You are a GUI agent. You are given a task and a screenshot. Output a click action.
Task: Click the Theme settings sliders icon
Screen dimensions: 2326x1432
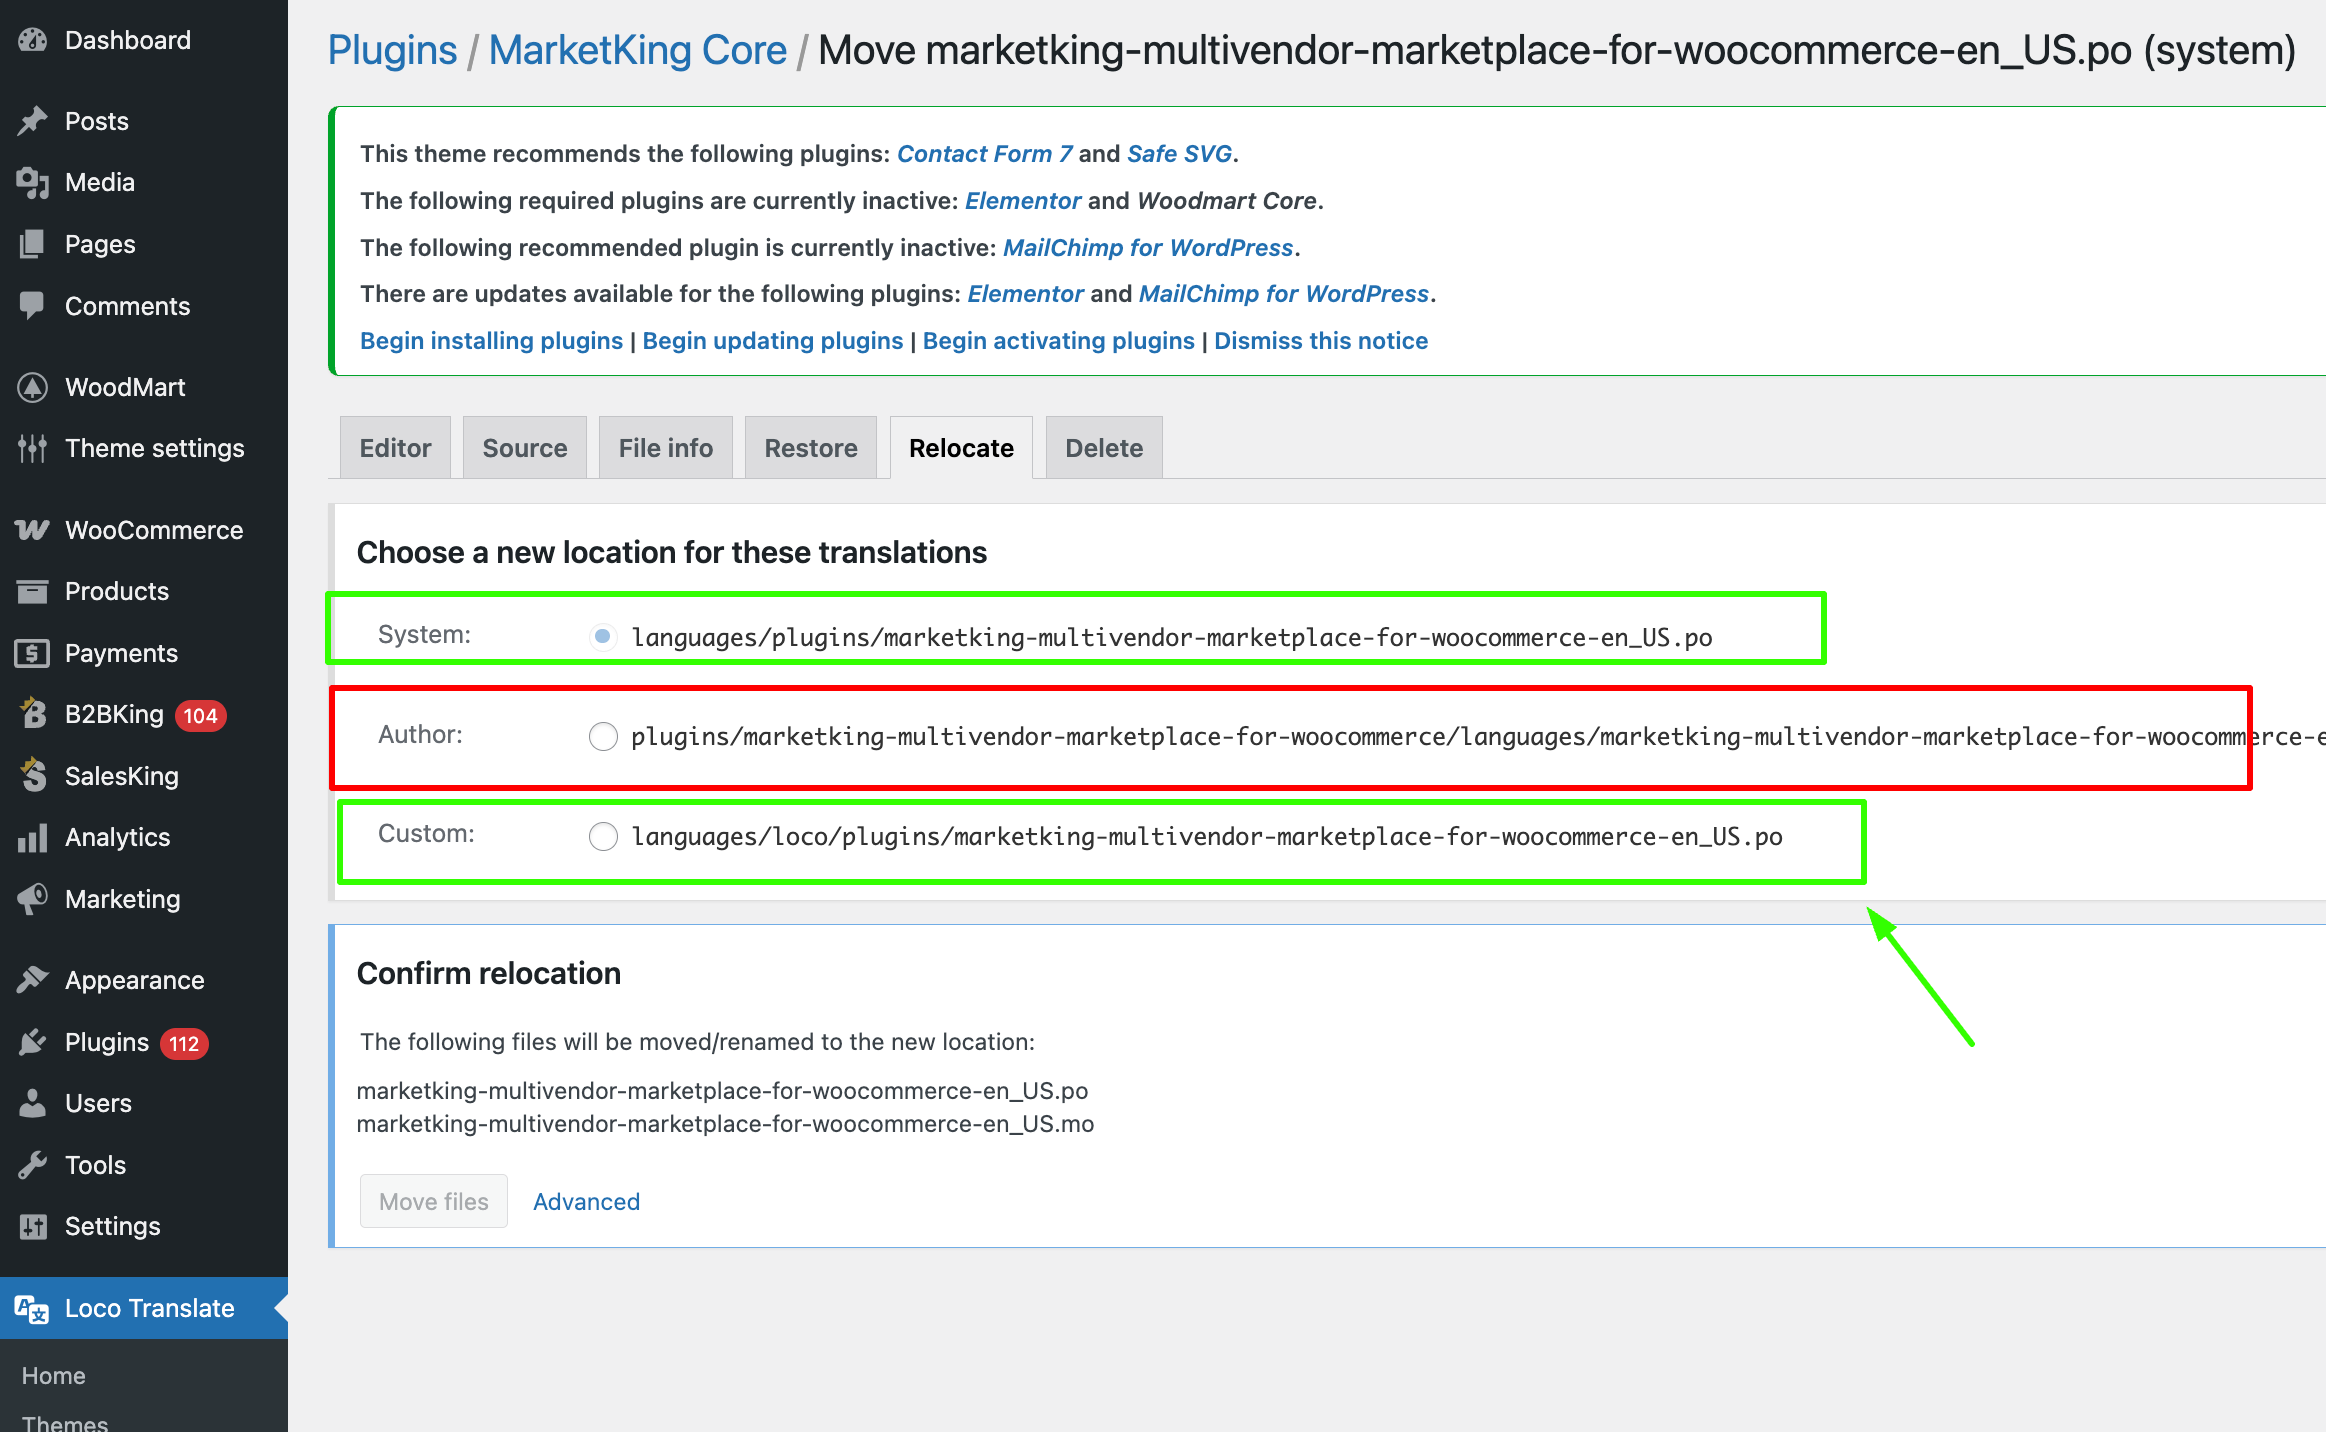pos(32,448)
